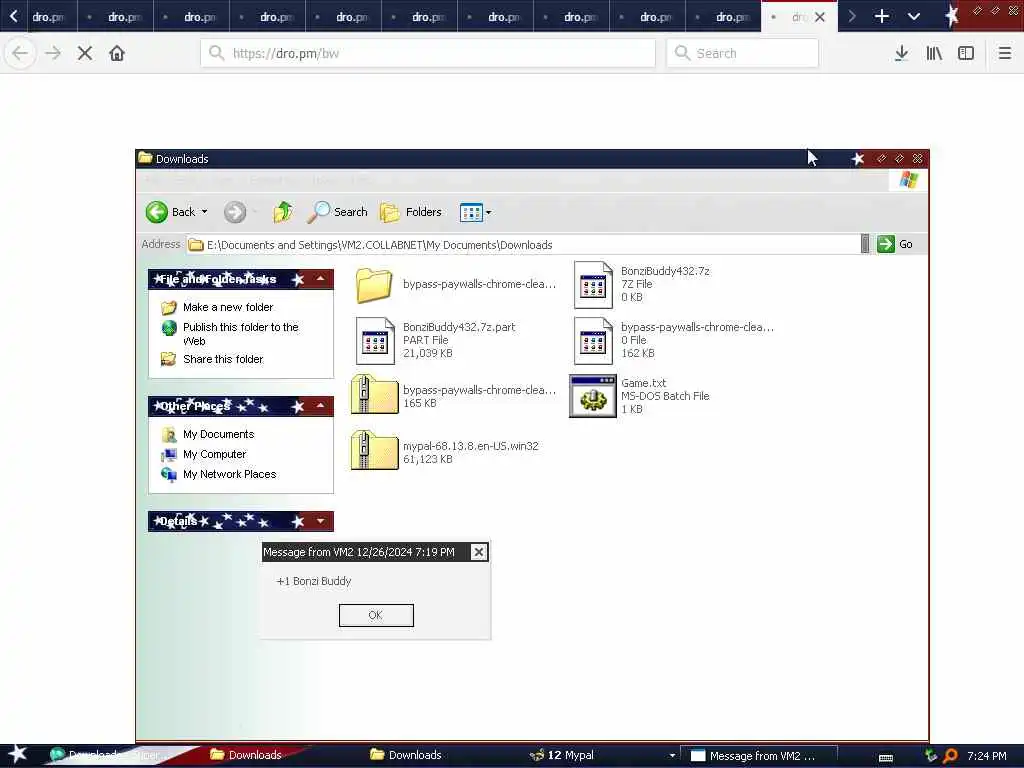
Task: Click OK in the VM2 message
Action: point(376,615)
